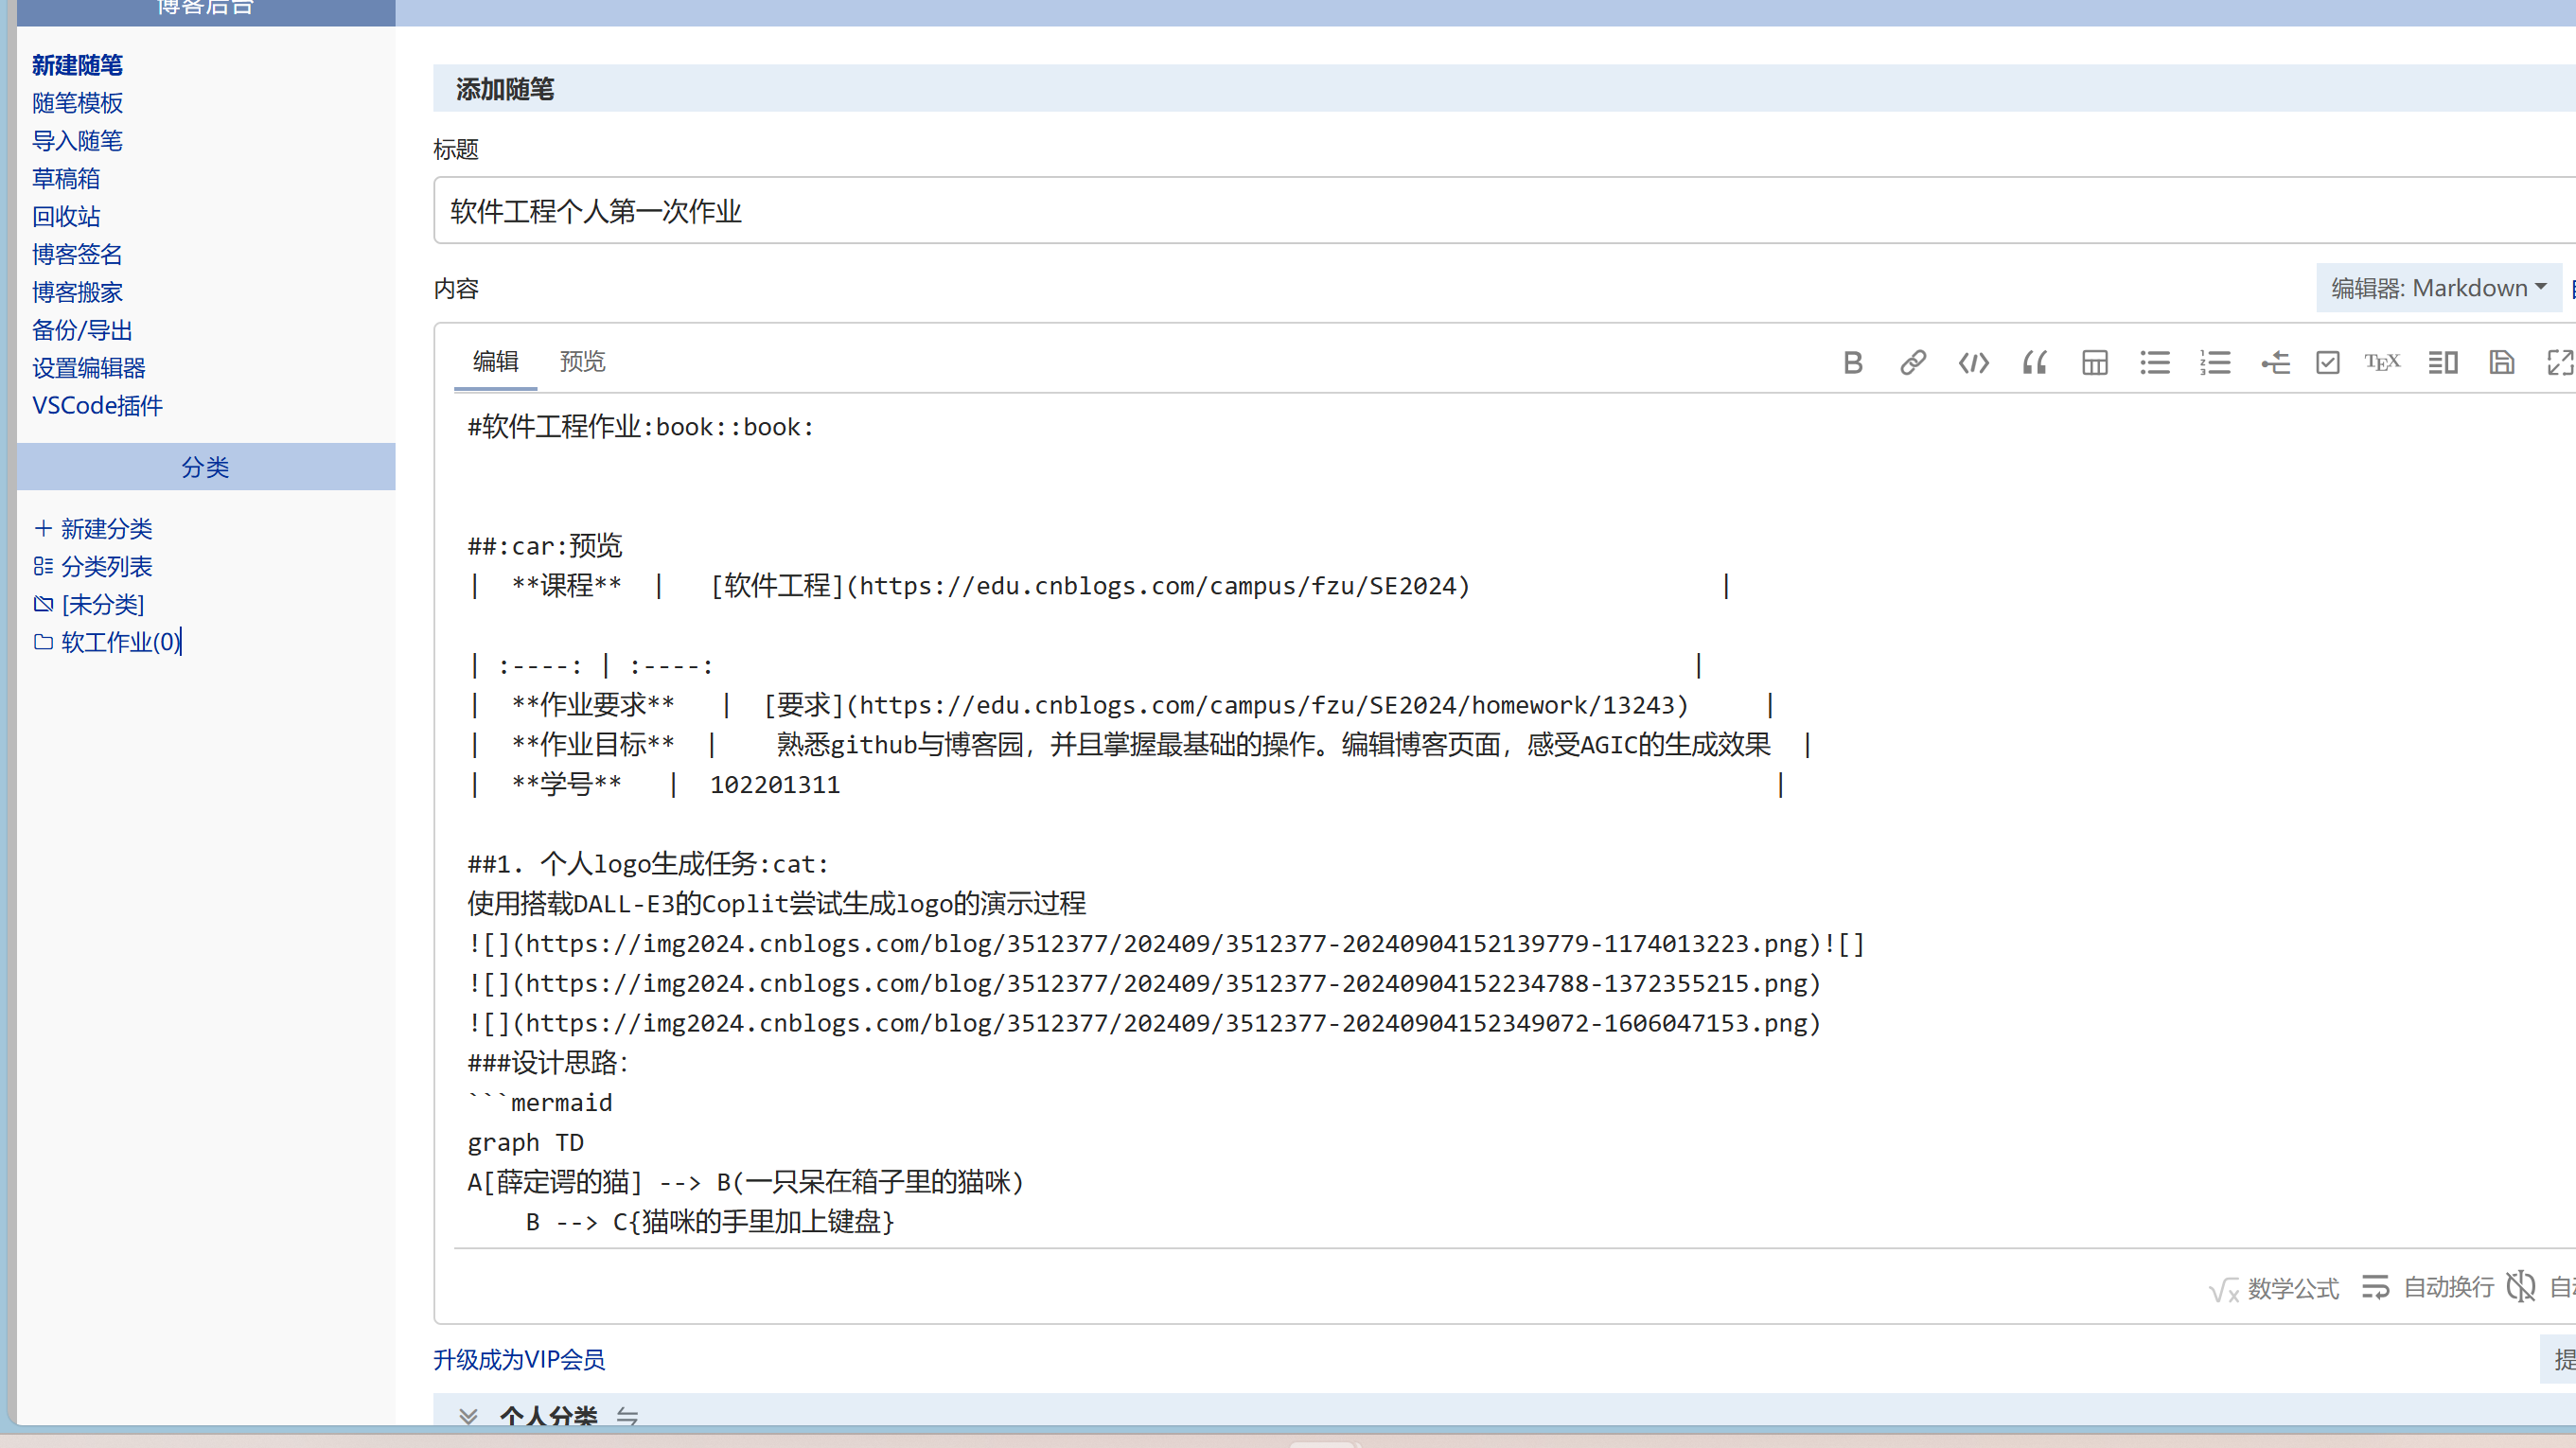This screenshot has width=2576, height=1448.
Task: Click the 自动换行 word-wrap icon
Action: [x=2375, y=1287]
